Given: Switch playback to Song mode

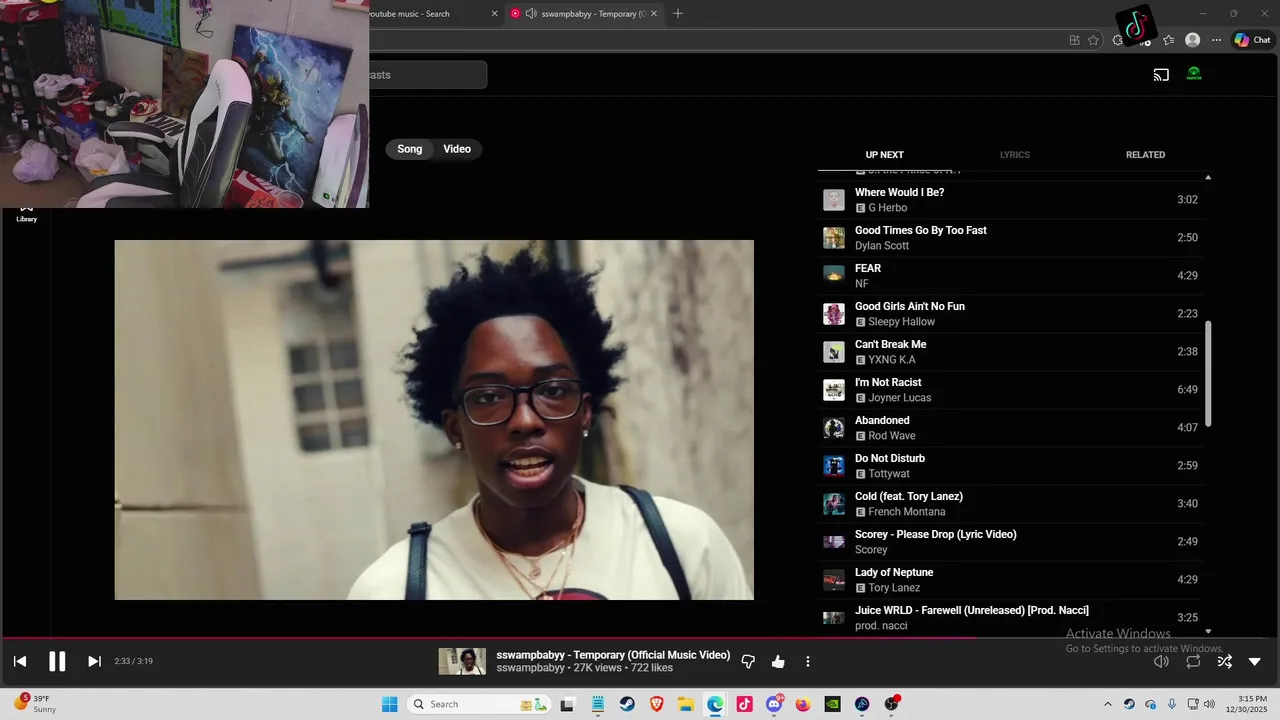Looking at the screenshot, I should point(410,149).
